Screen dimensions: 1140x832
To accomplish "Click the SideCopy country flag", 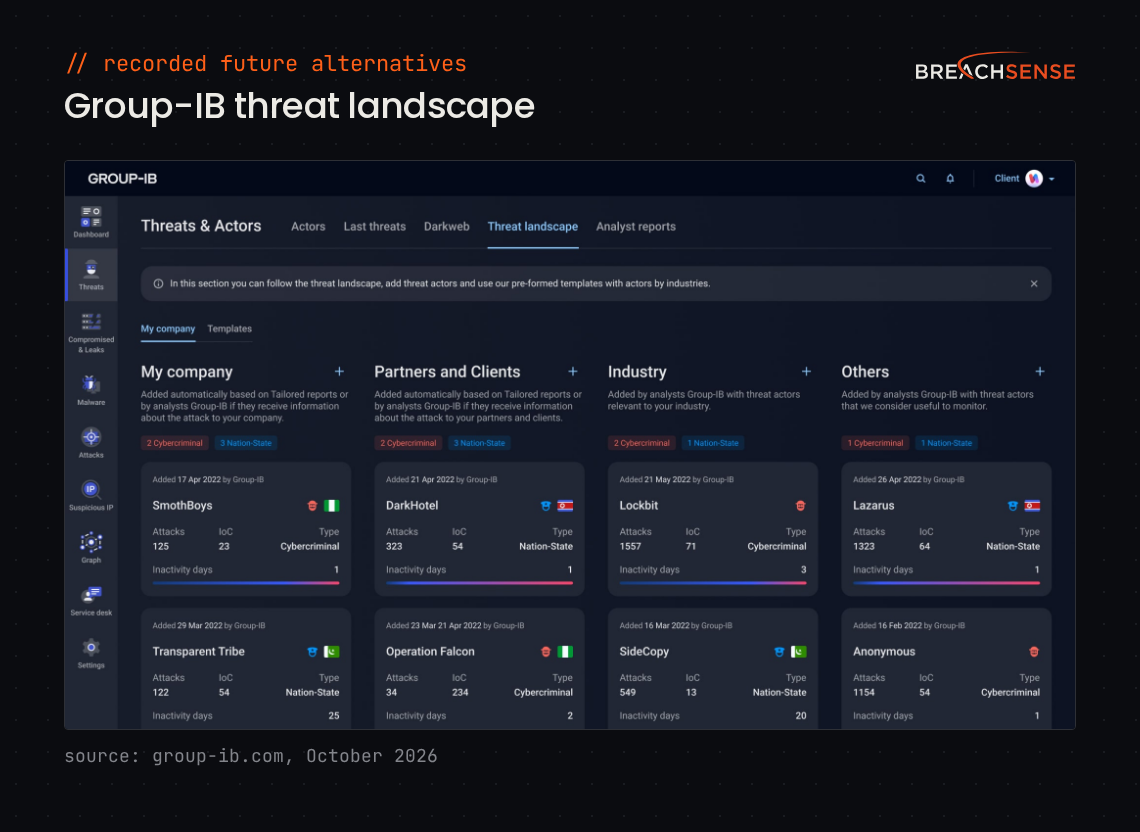I will point(798,652).
